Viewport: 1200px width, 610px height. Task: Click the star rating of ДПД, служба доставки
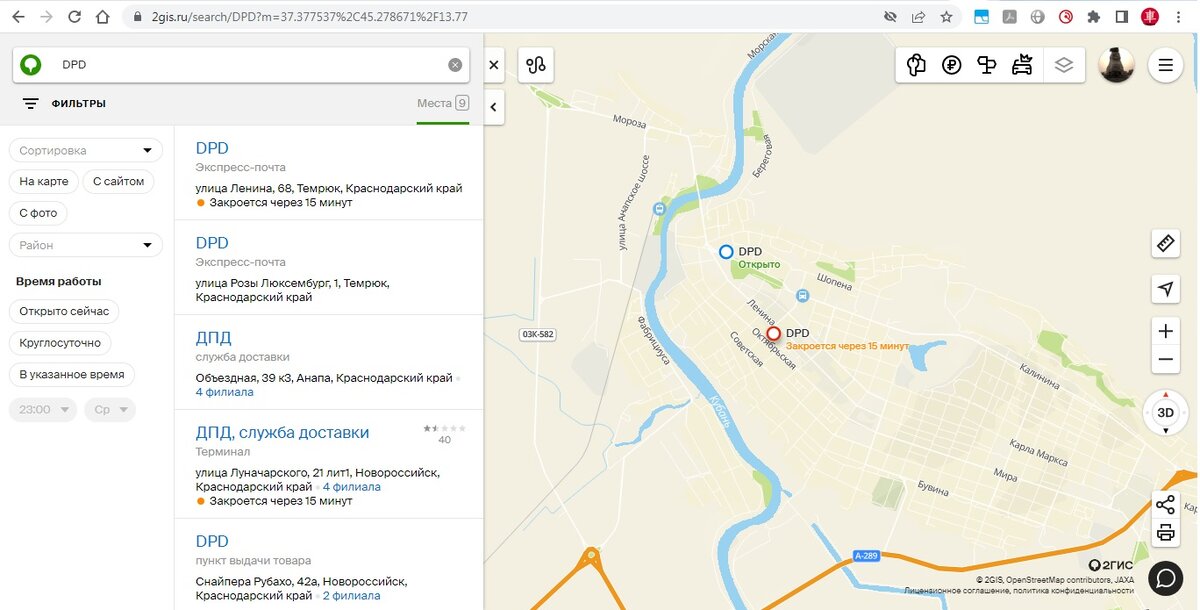click(x=445, y=428)
